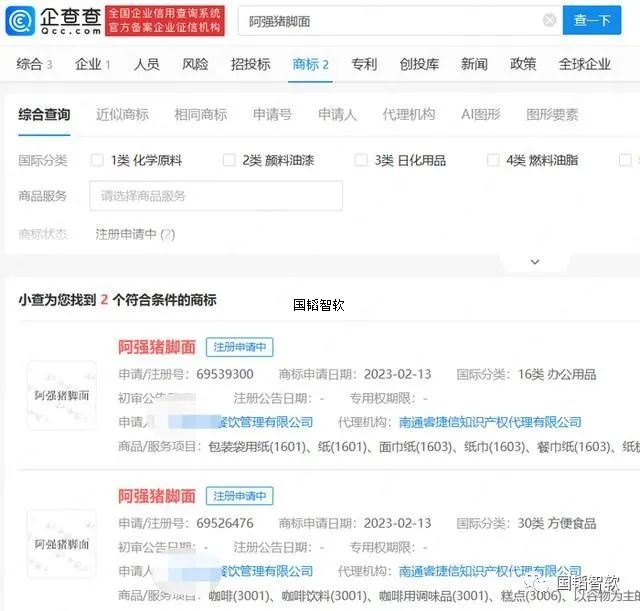Filter by 注册申请中 (2) status
The image size is (640, 611).
[x=135, y=234]
